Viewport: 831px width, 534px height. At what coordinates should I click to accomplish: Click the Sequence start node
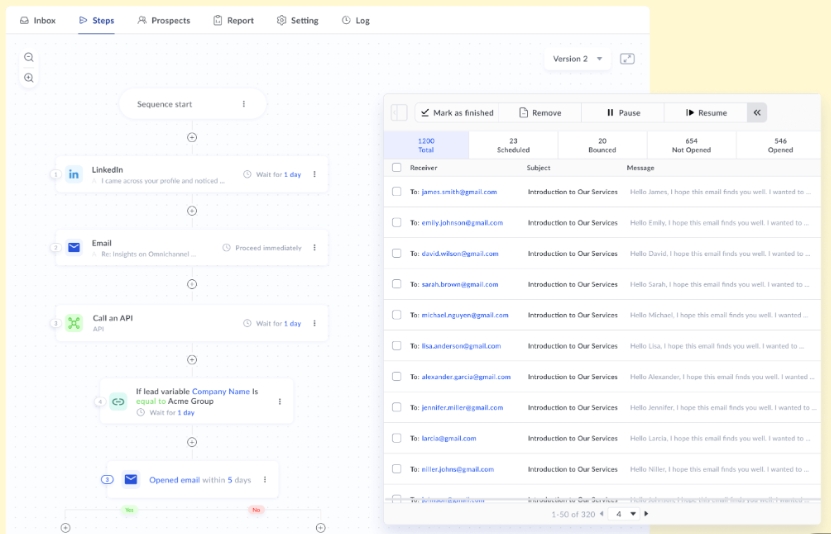pos(192,104)
